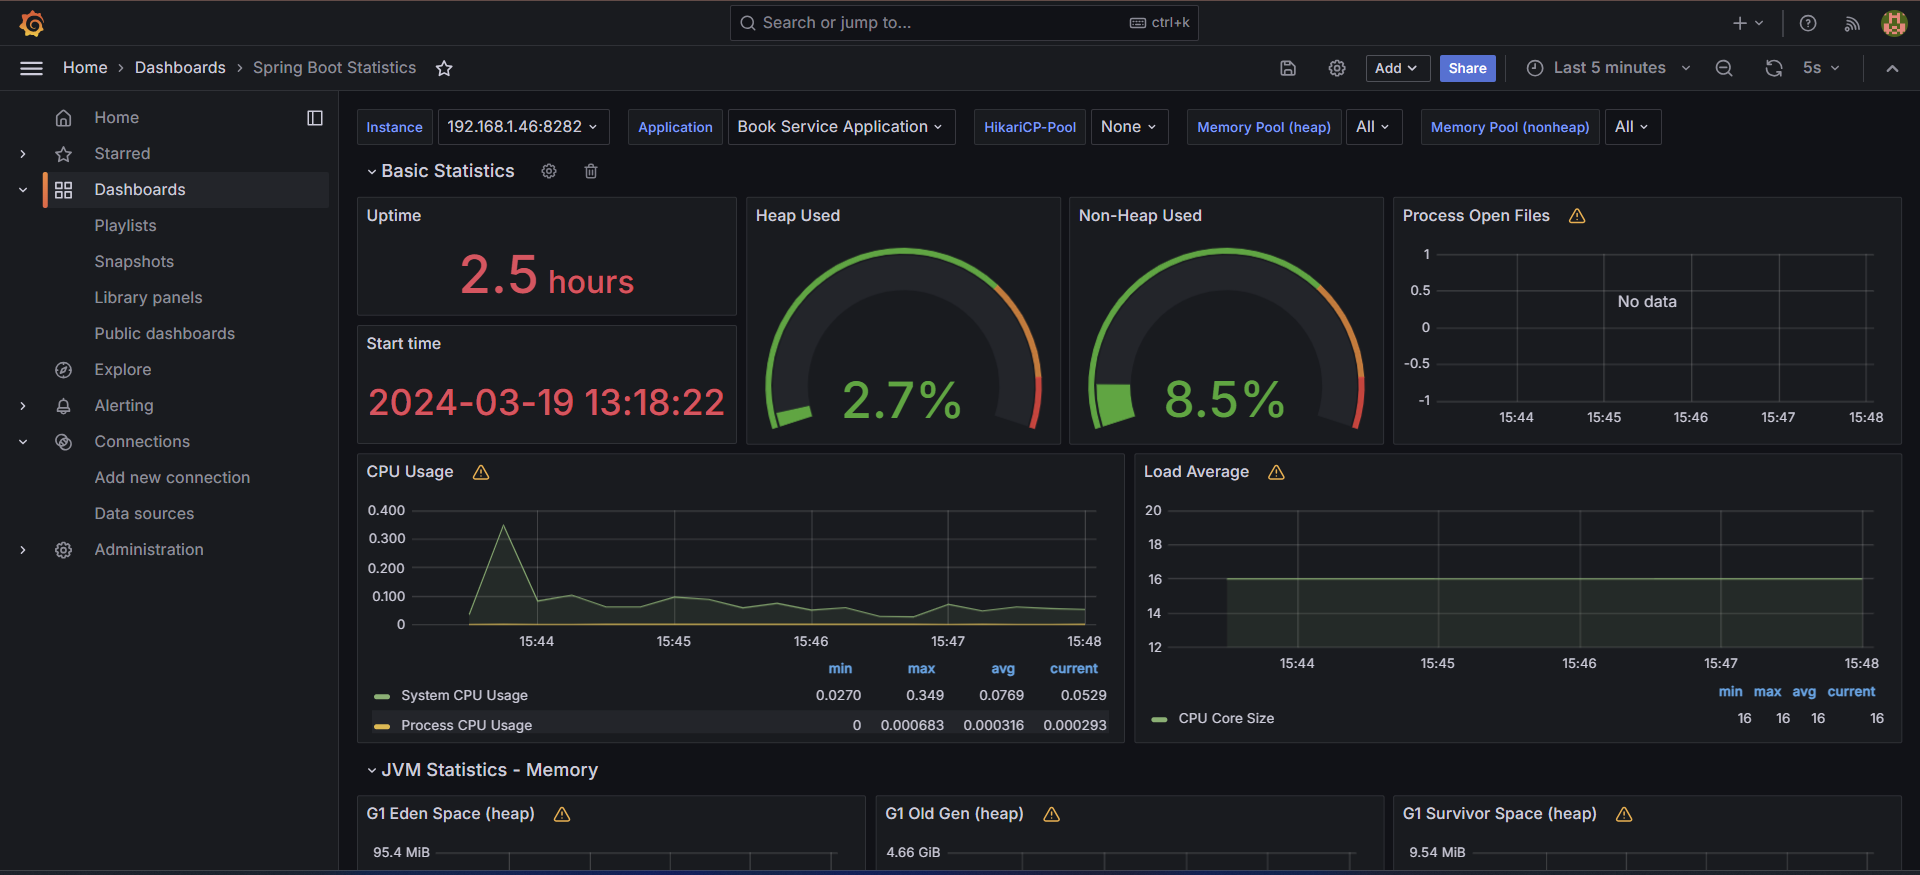Open the Memory Pool (nonheap) All dropdown
The height and width of the screenshot is (875, 1920).
point(1632,127)
